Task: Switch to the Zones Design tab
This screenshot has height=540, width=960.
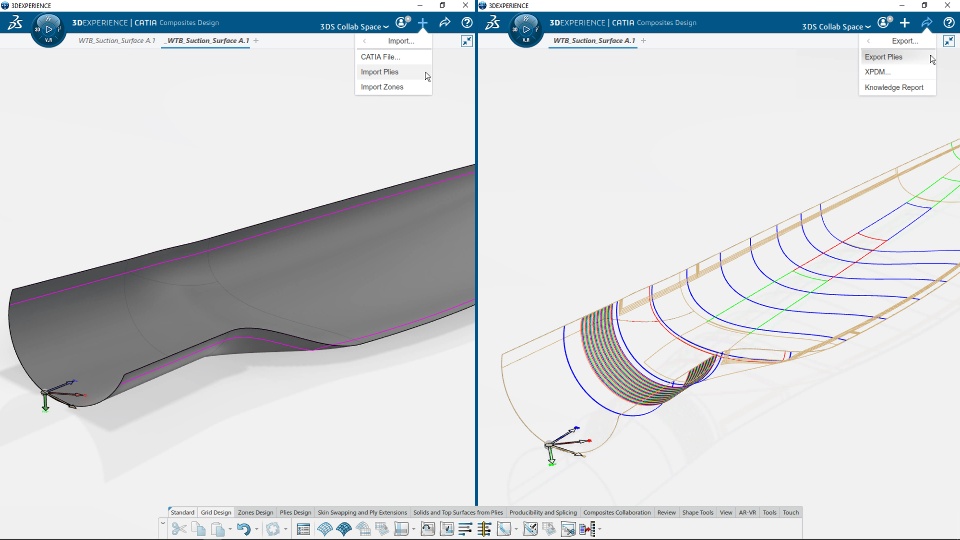Action: click(x=255, y=512)
